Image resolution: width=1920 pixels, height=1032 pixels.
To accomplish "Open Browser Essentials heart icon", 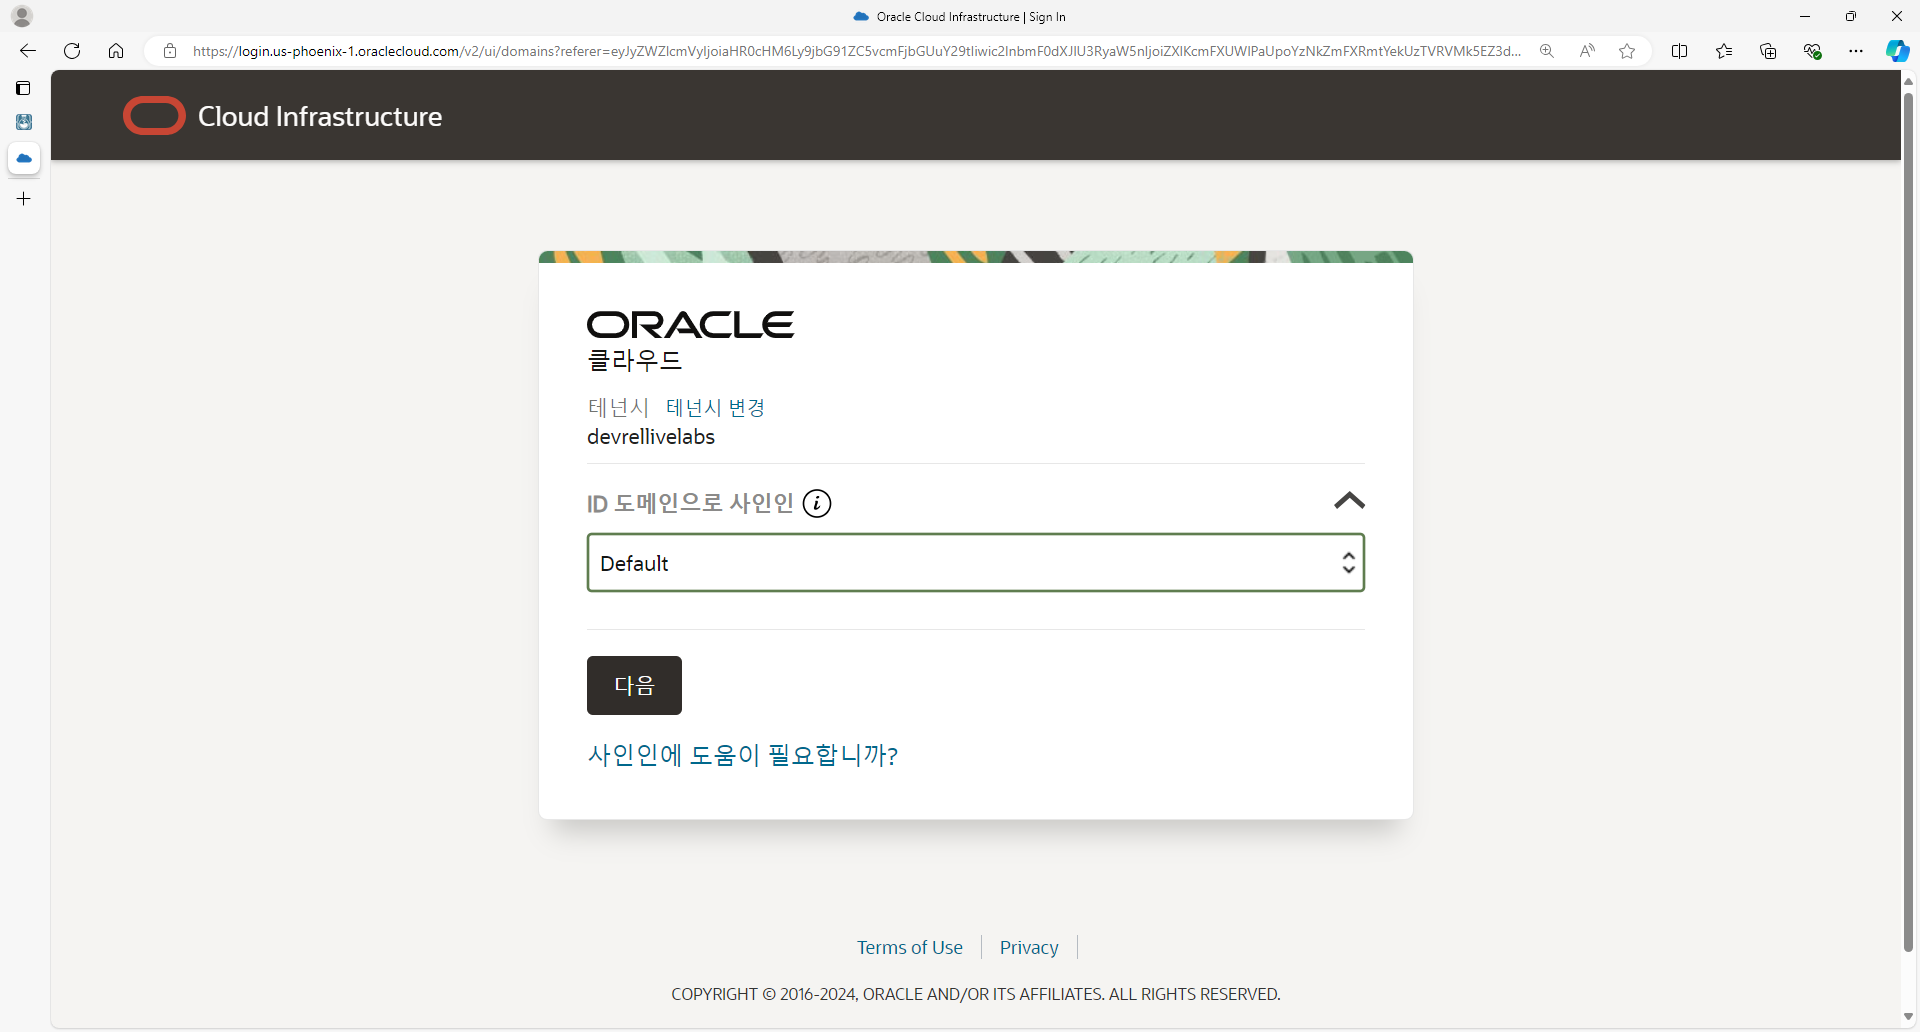I will 1812,51.
